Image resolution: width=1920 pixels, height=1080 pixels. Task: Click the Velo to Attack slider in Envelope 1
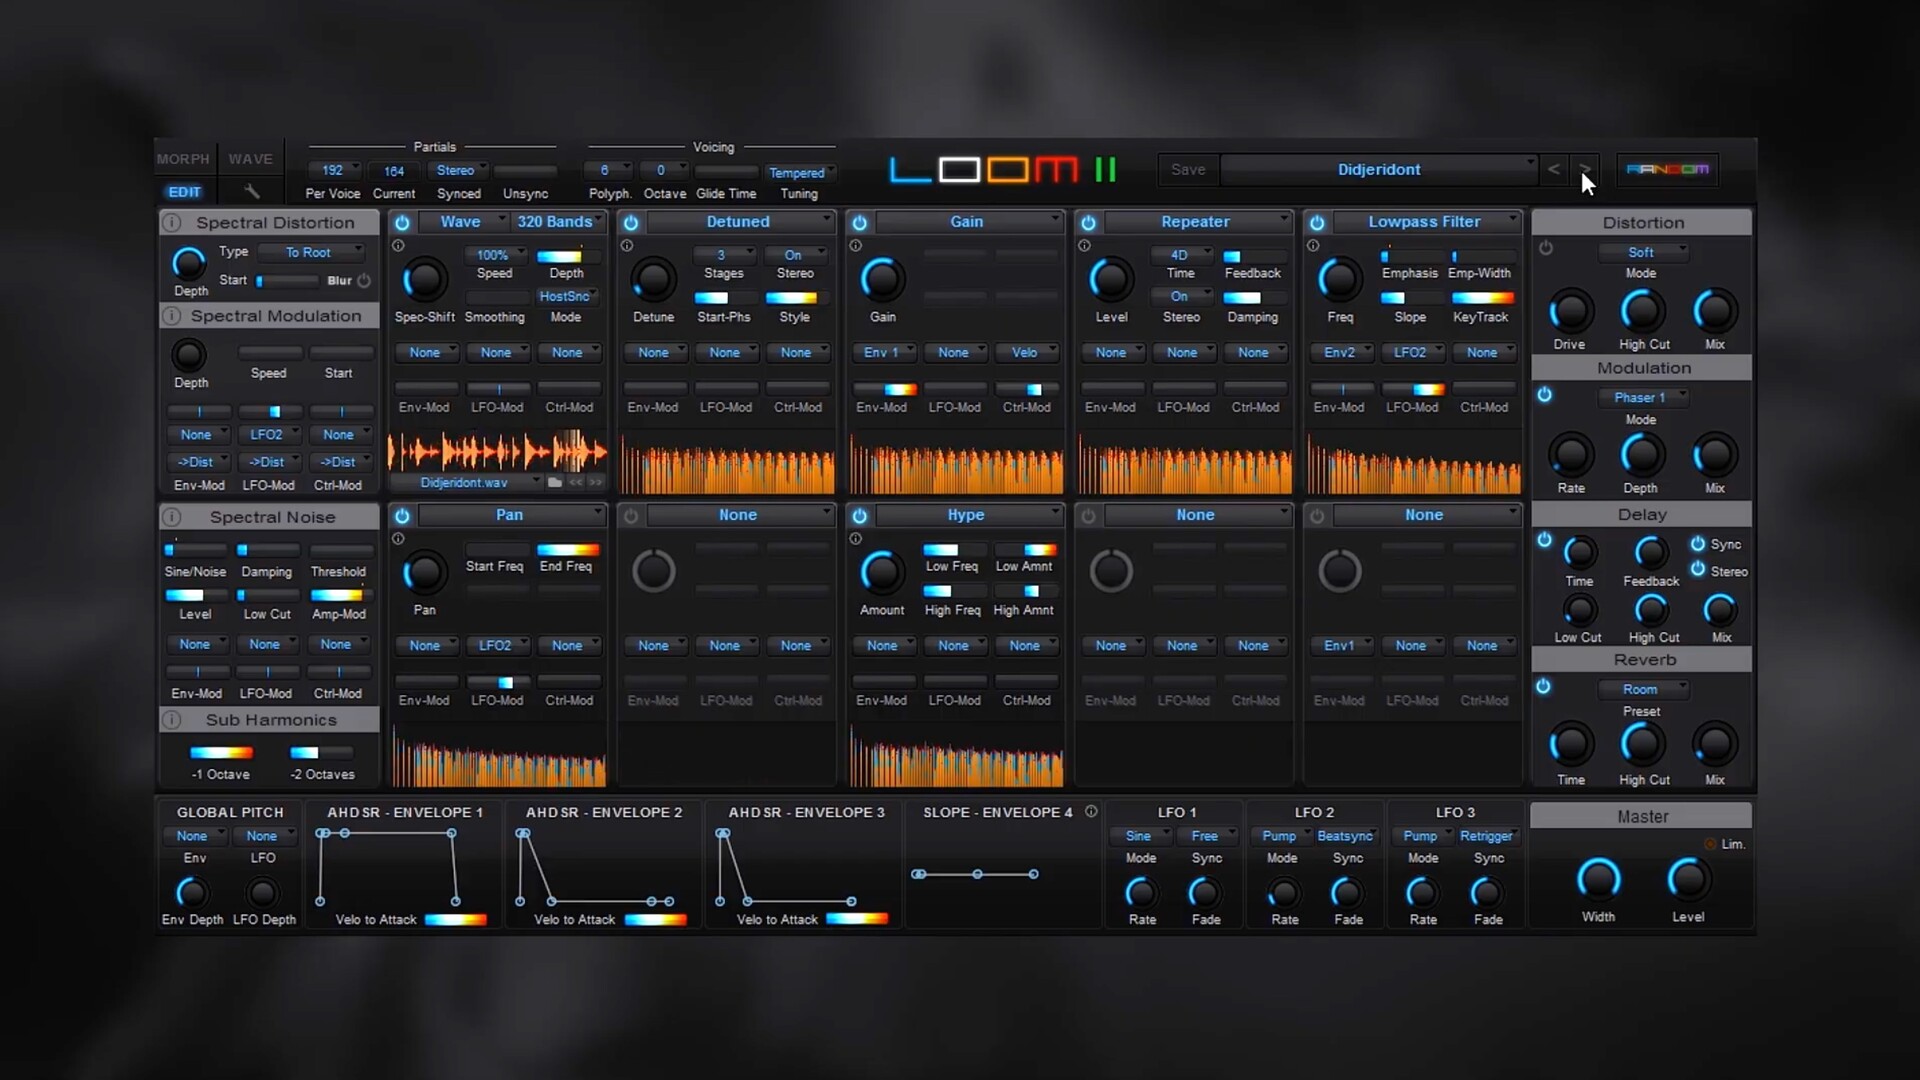pos(455,919)
